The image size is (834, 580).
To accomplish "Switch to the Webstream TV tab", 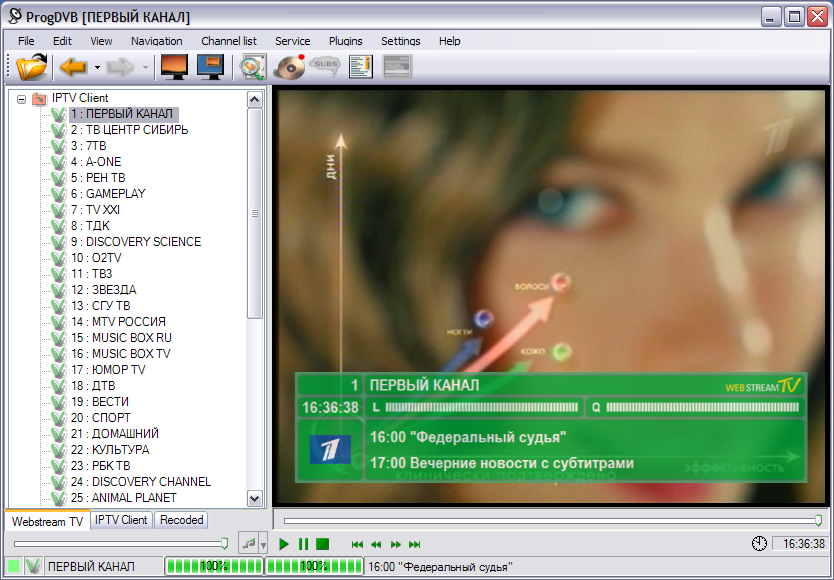I will [47, 521].
